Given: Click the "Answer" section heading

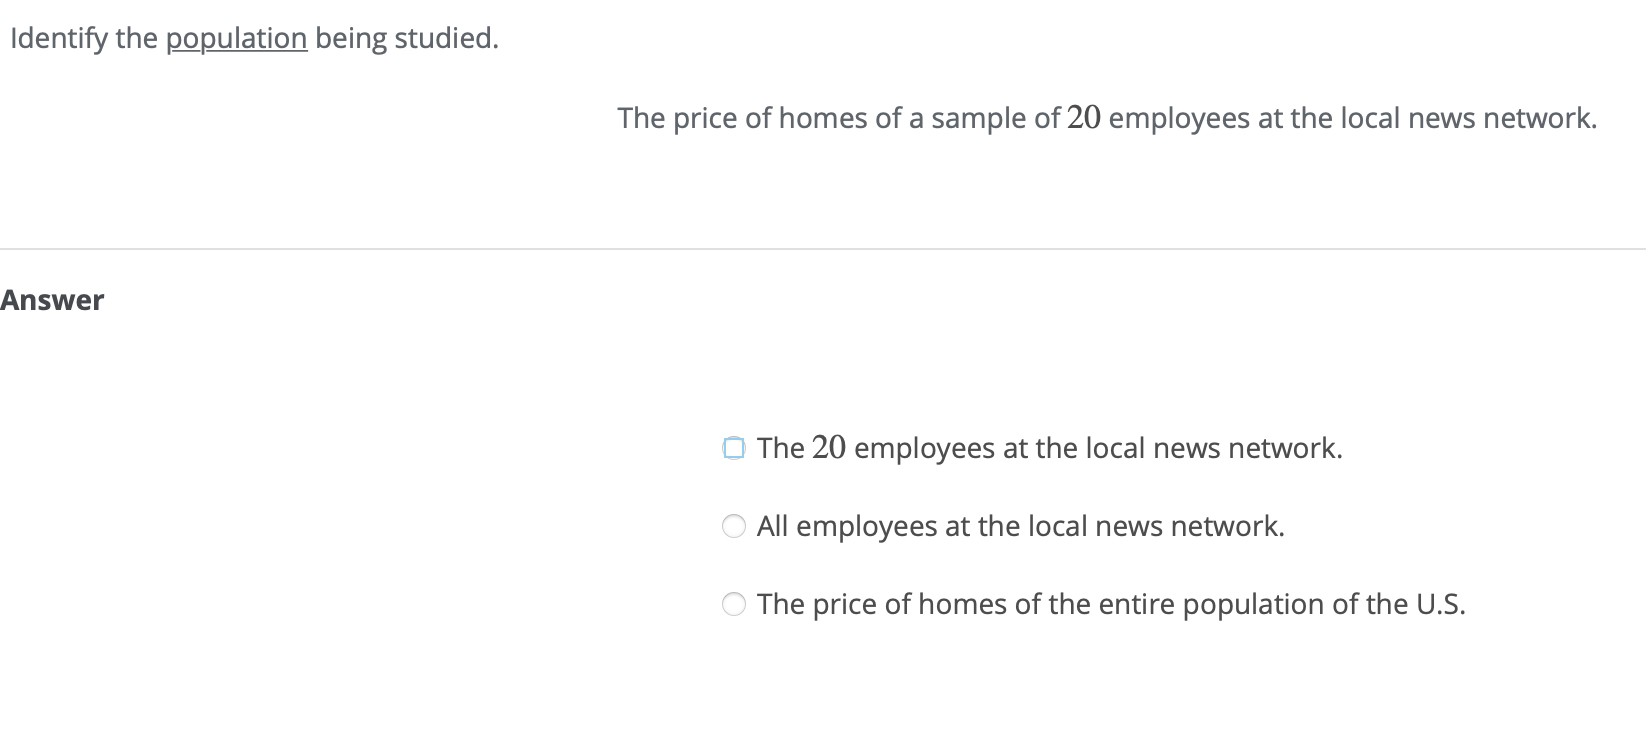Looking at the screenshot, I should pyautogui.click(x=52, y=300).
